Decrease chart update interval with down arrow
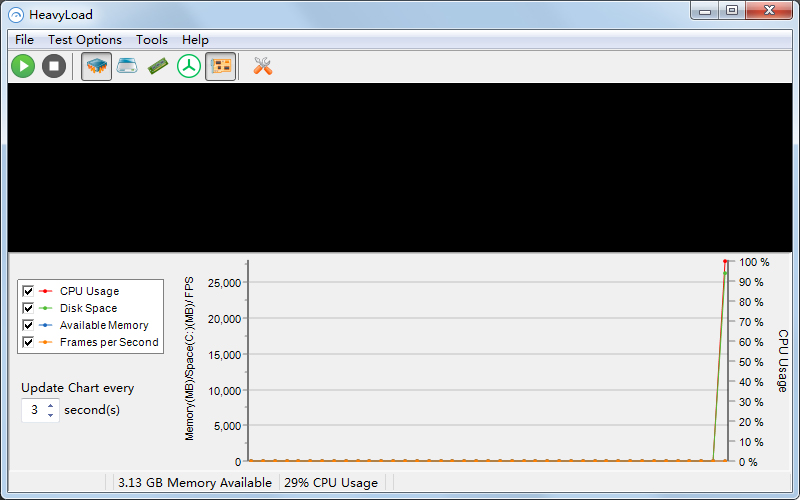This screenshot has height=500, width=800. tap(50, 415)
